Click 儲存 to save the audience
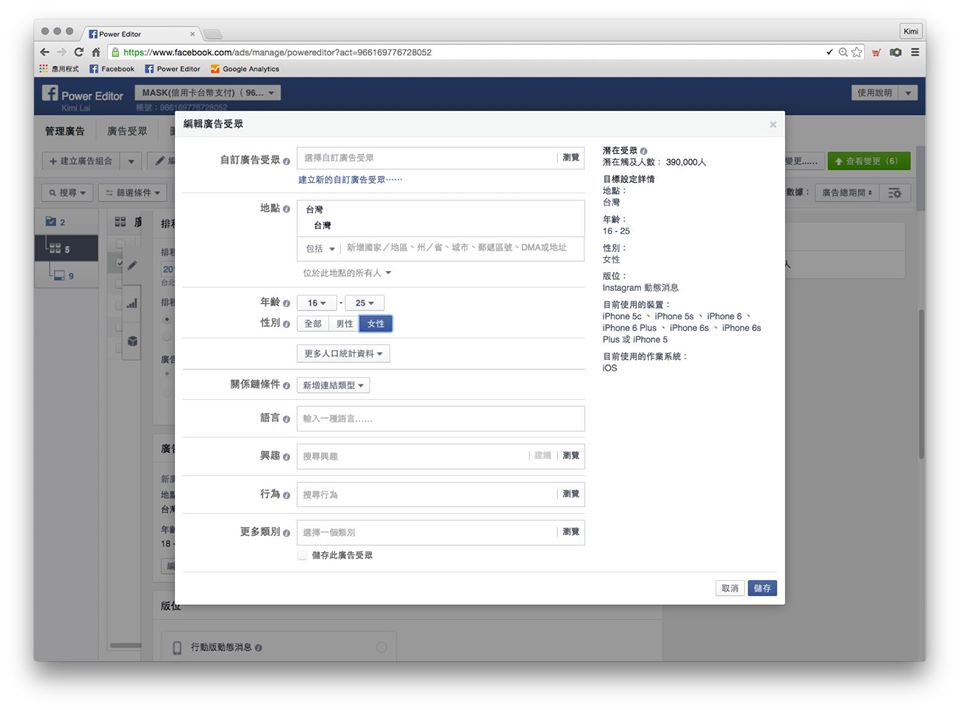Image resolution: width=960 pixels, height=710 pixels. (x=762, y=588)
